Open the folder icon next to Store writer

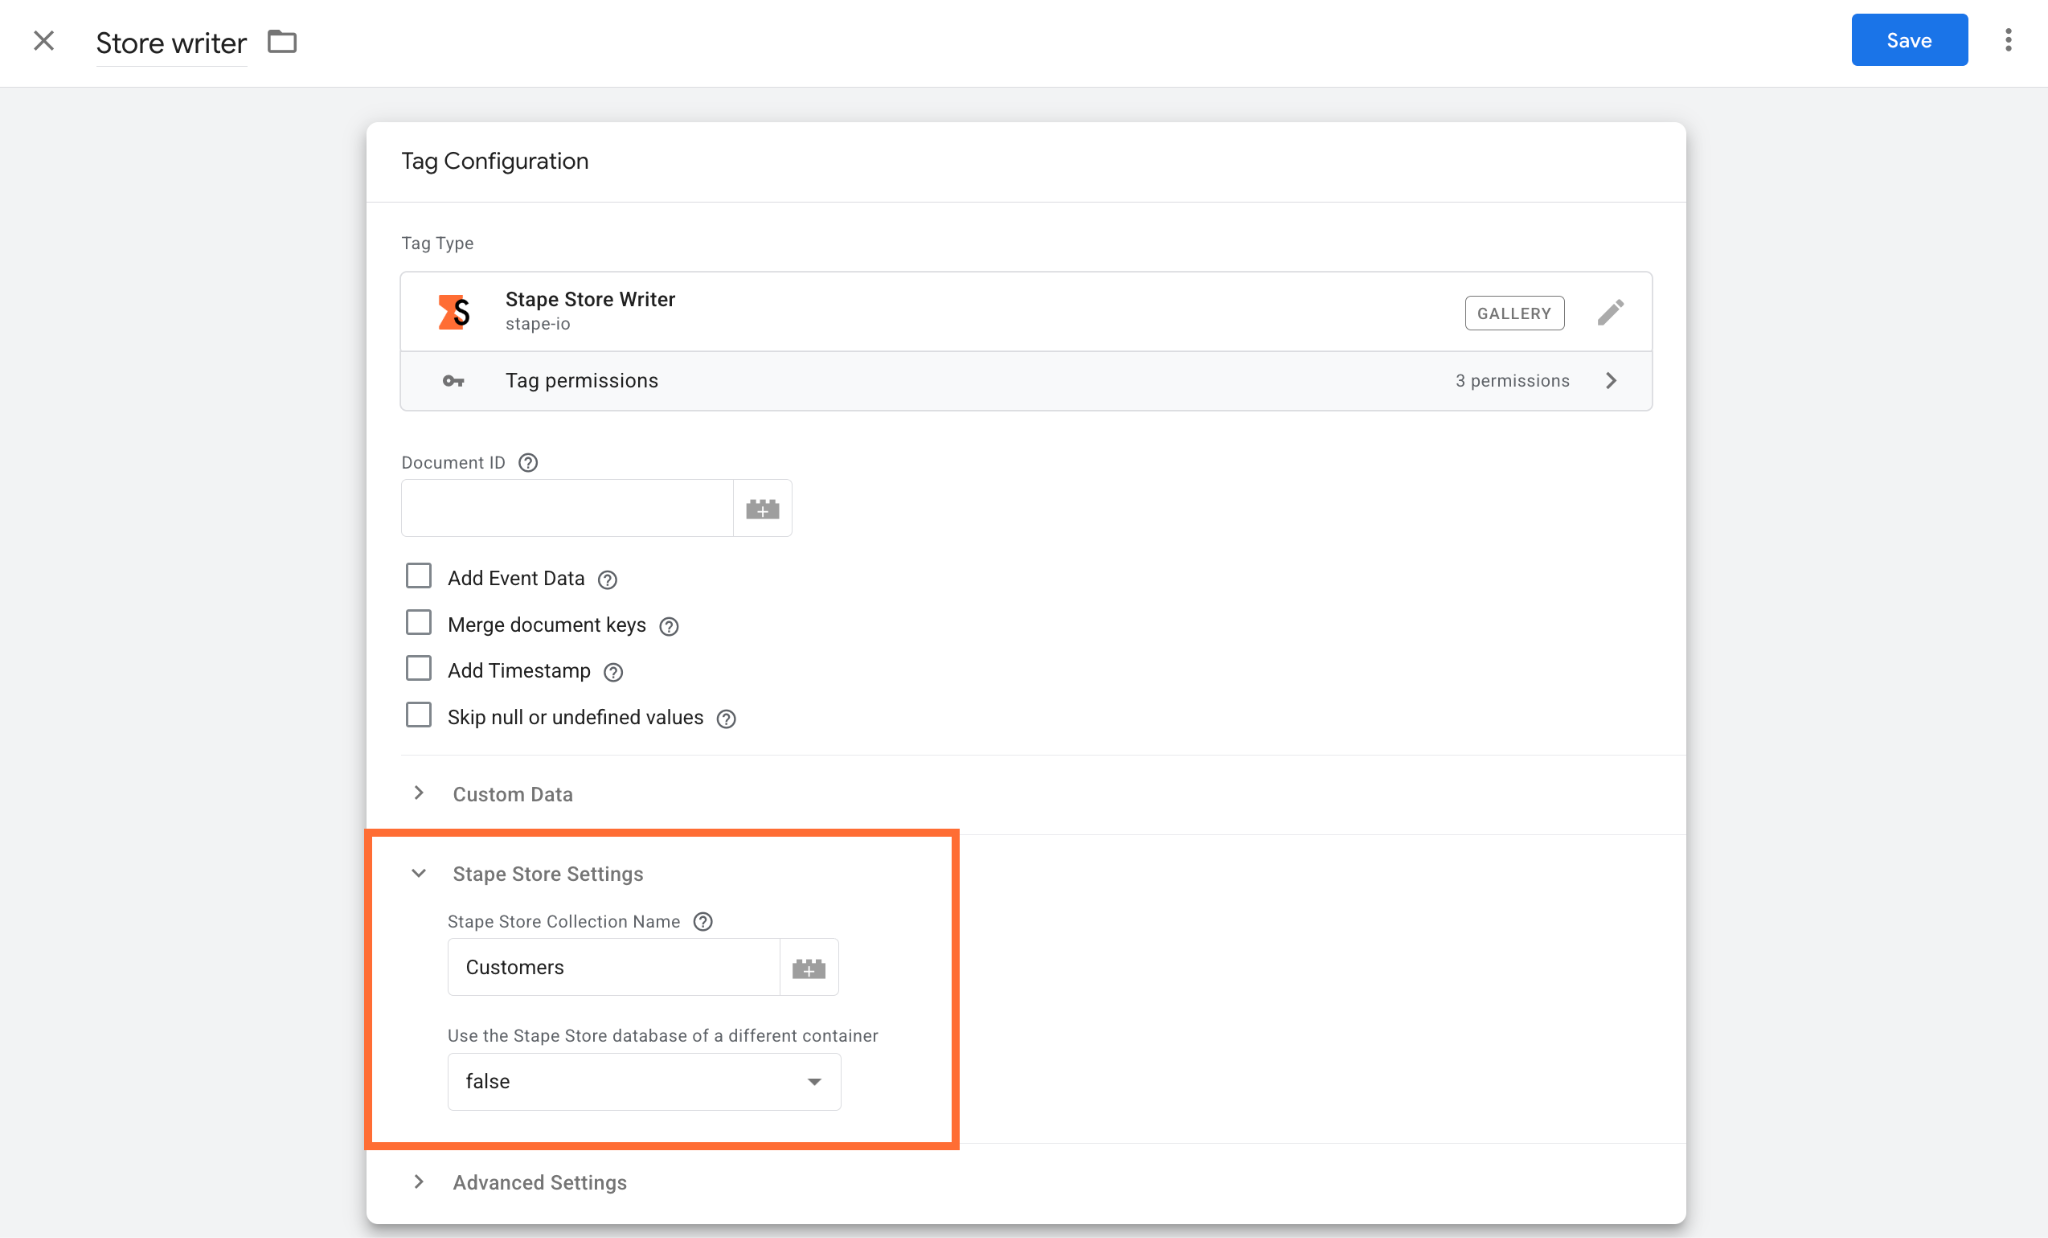pyautogui.click(x=282, y=42)
